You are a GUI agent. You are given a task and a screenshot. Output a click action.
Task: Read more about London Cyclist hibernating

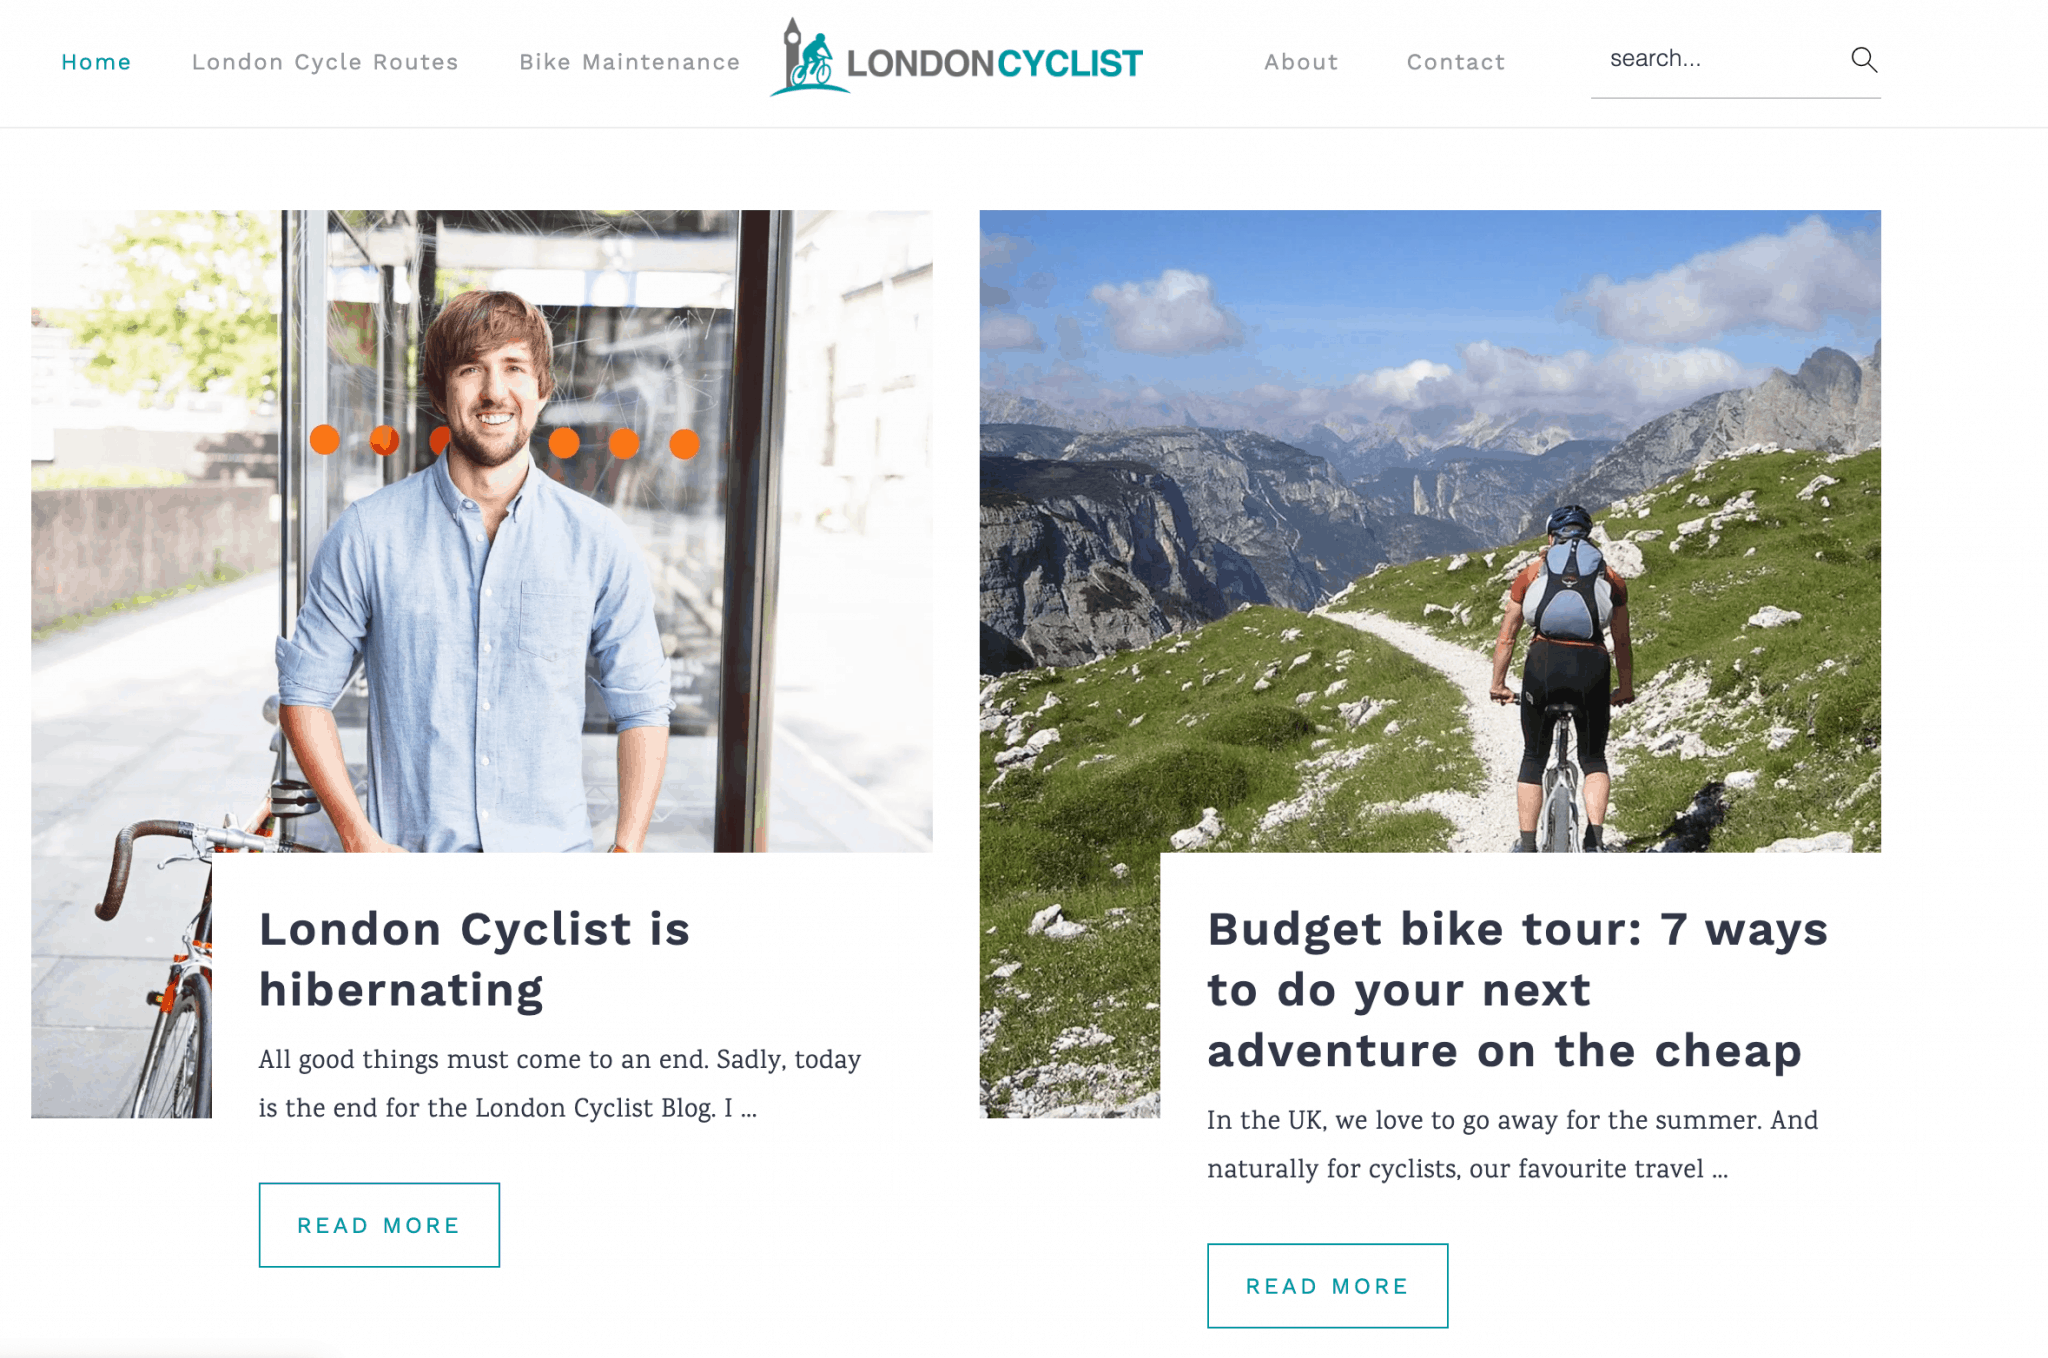pos(379,1225)
